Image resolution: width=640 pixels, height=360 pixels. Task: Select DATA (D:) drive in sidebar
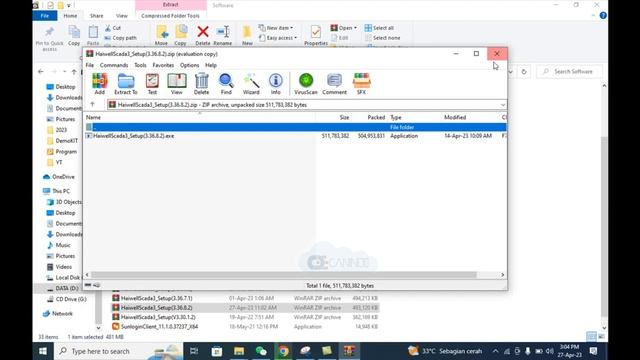point(62,288)
